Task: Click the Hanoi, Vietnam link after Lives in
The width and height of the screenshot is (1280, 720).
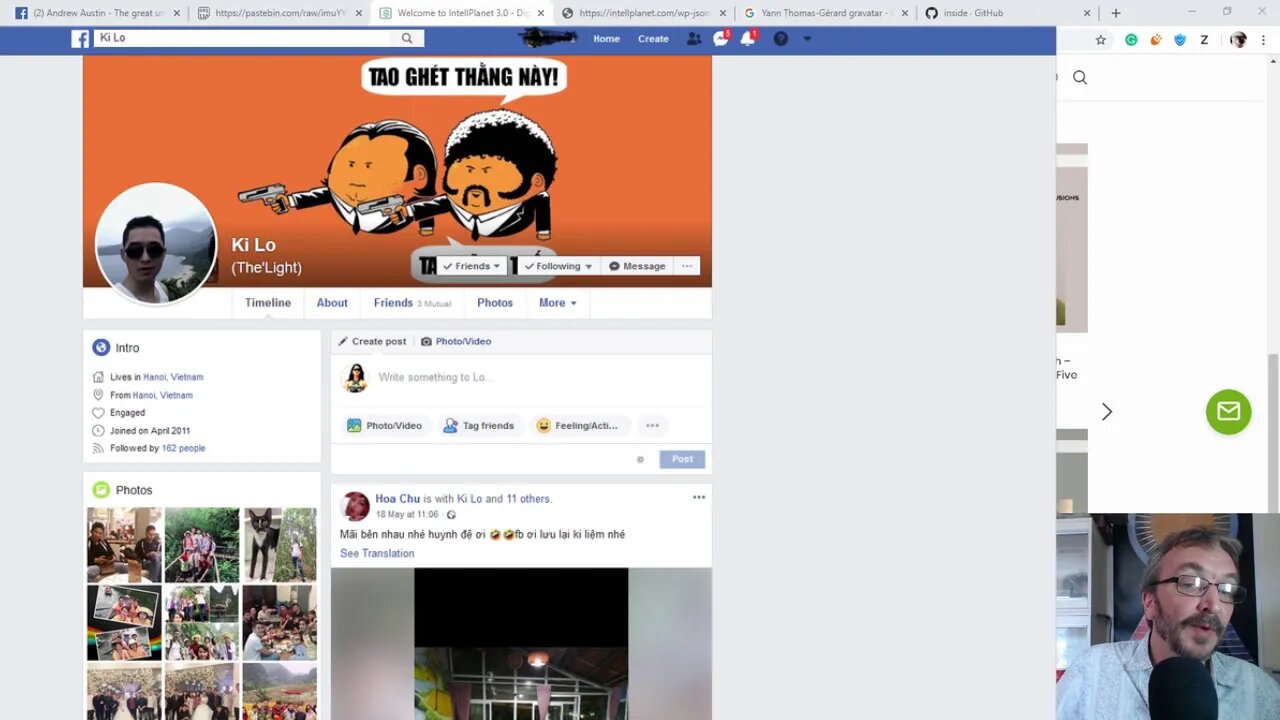Action: click(x=173, y=377)
